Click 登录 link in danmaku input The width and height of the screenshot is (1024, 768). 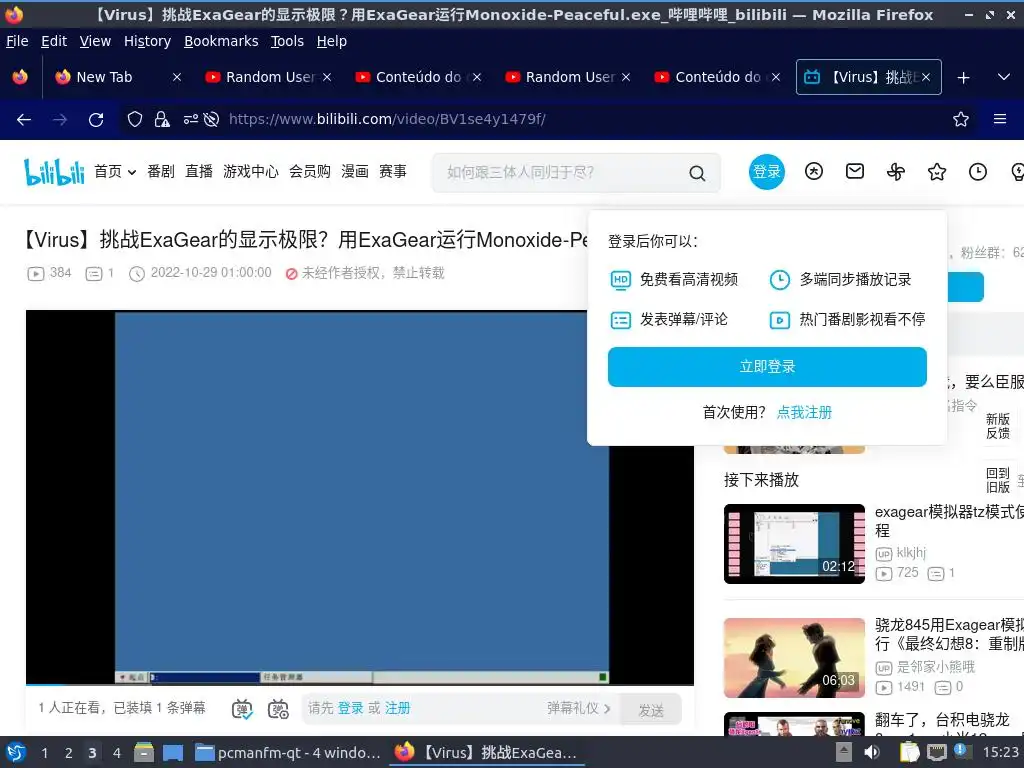(x=350, y=708)
